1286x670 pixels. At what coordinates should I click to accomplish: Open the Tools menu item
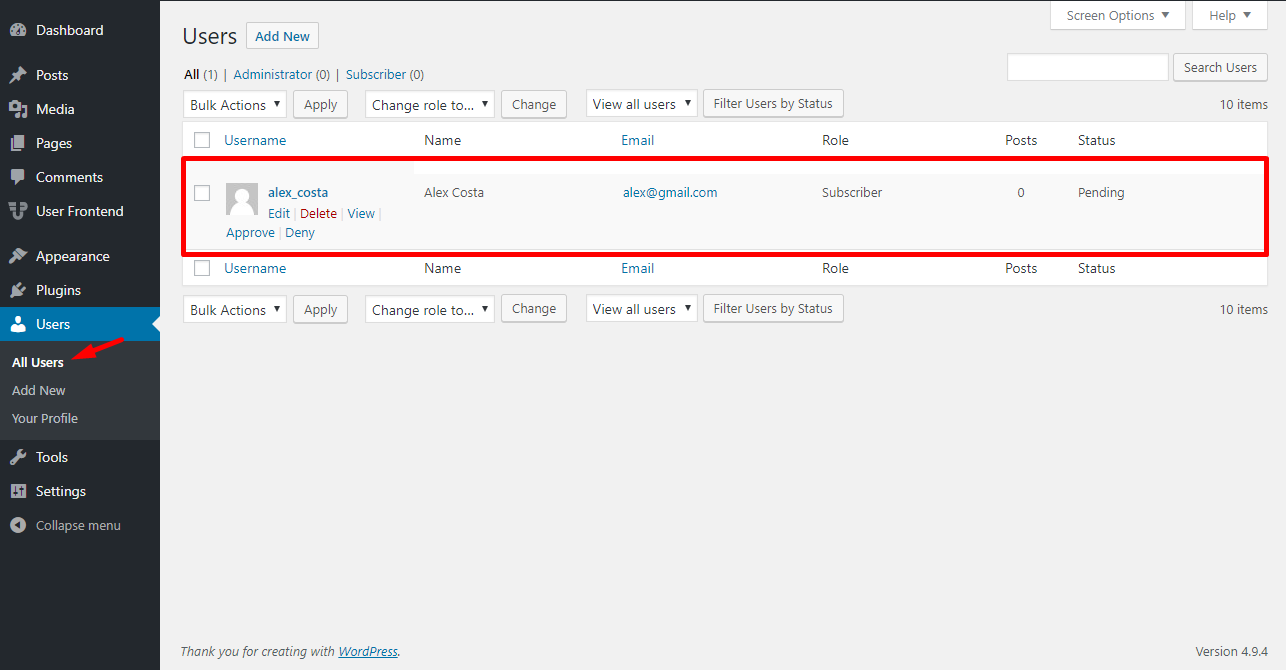80,457
